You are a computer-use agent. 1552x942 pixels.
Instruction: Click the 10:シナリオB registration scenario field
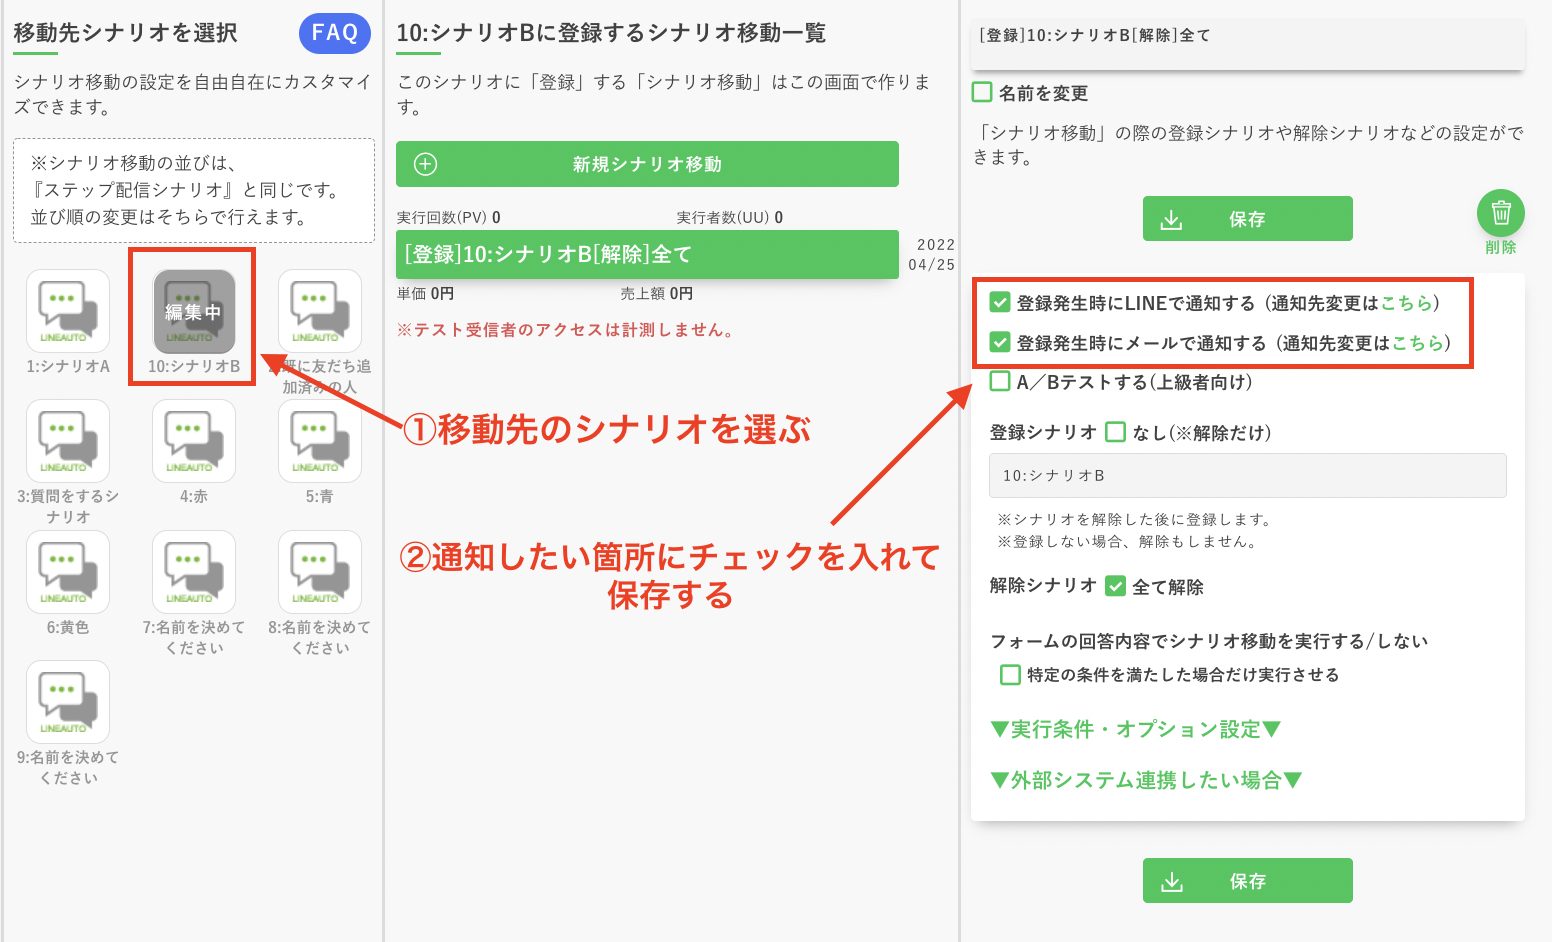[x=1247, y=475]
